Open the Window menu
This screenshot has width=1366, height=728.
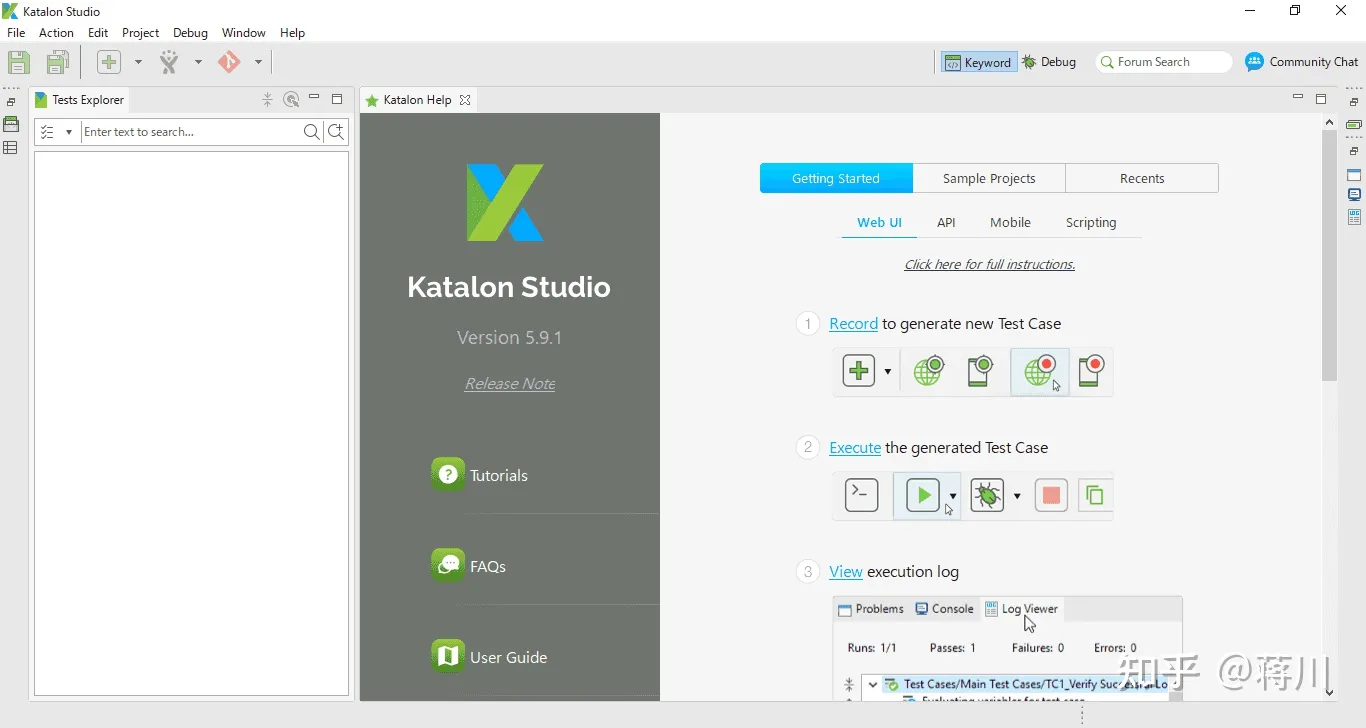[x=244, y=33]
